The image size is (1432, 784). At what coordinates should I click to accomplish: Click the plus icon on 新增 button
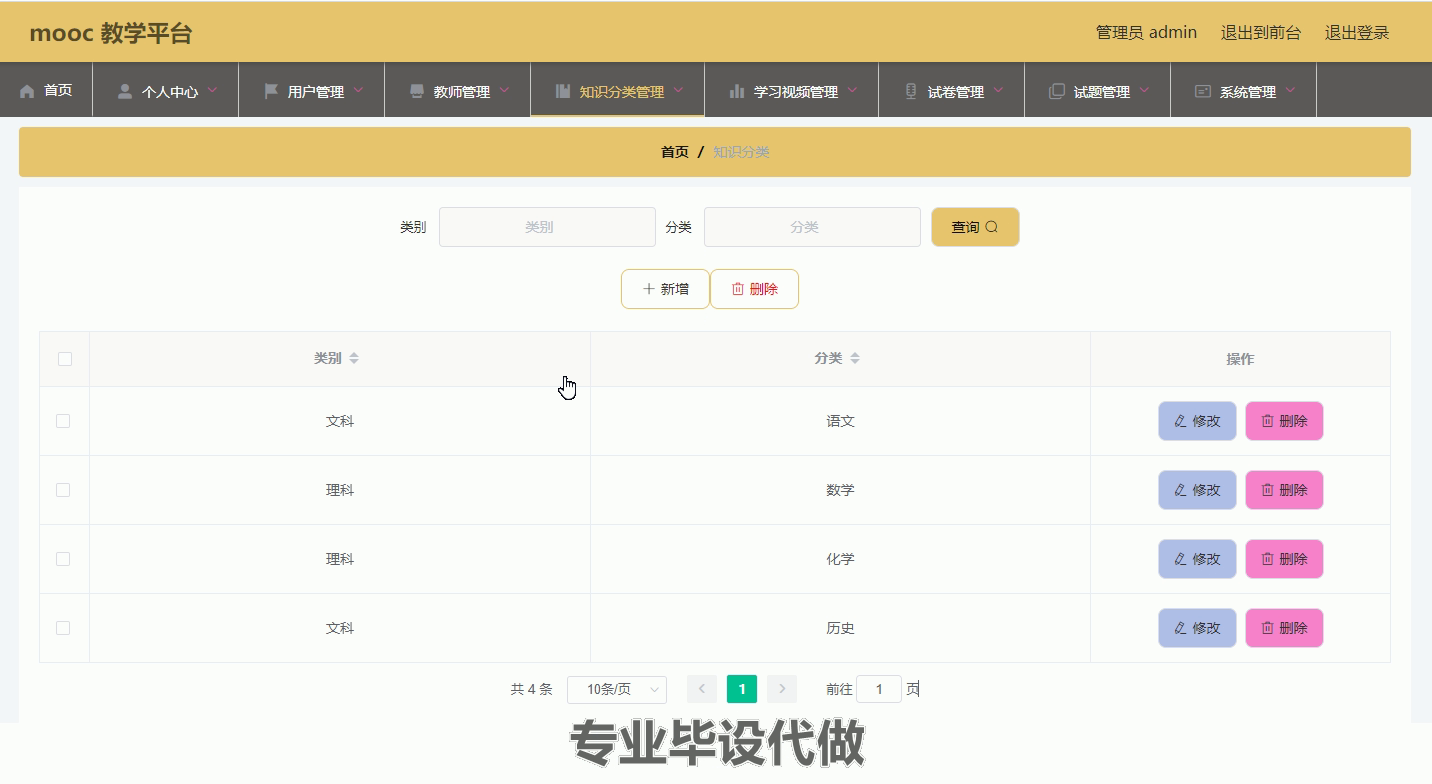(649, 289)
